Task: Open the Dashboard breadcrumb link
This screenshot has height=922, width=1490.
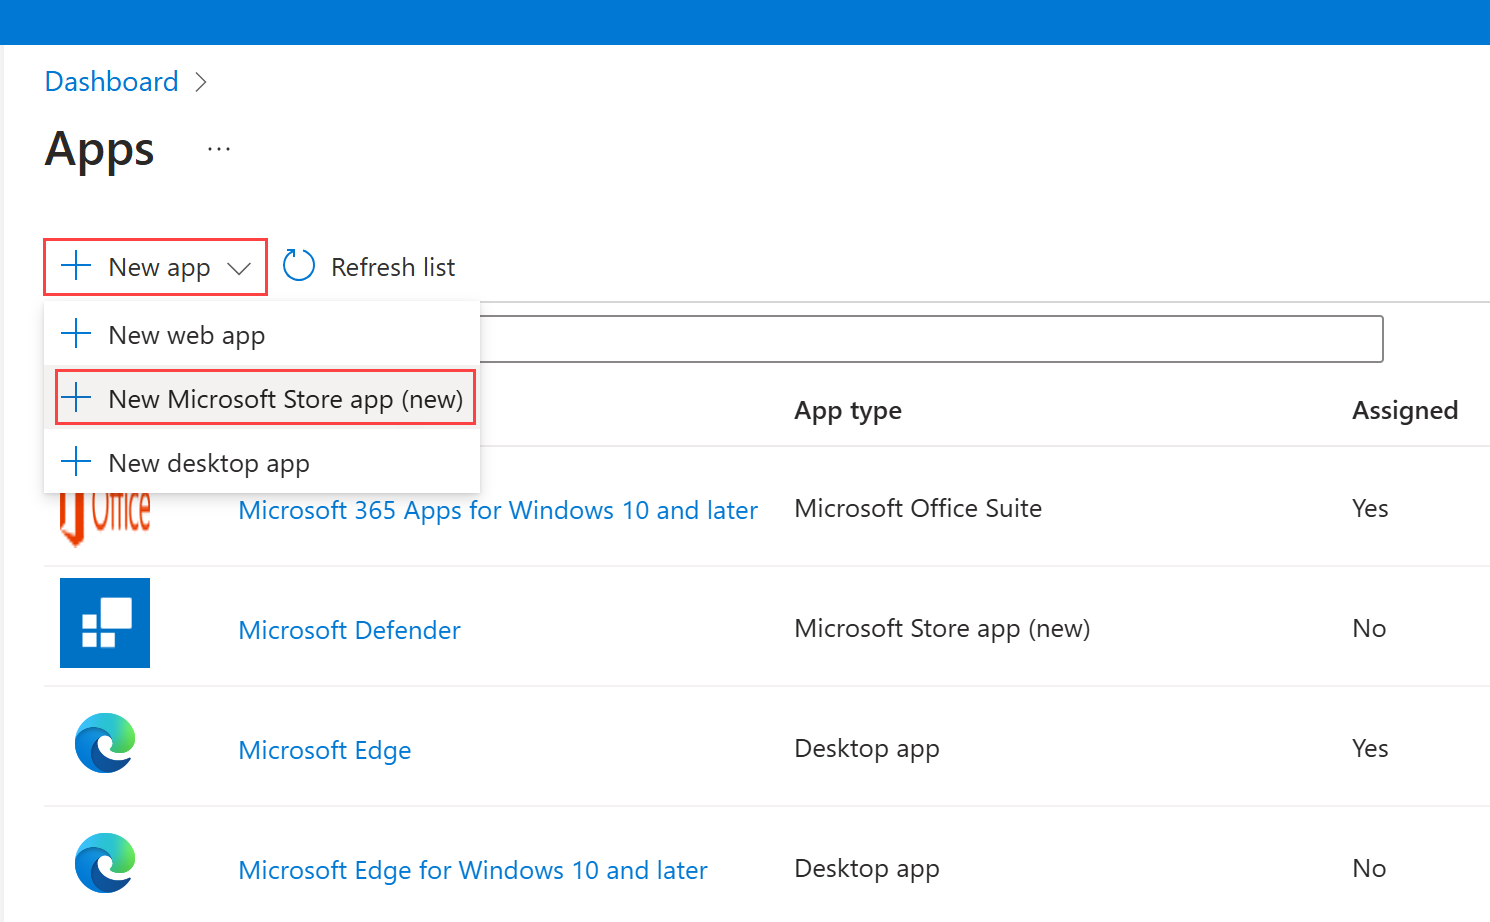Action: (110, 81)
